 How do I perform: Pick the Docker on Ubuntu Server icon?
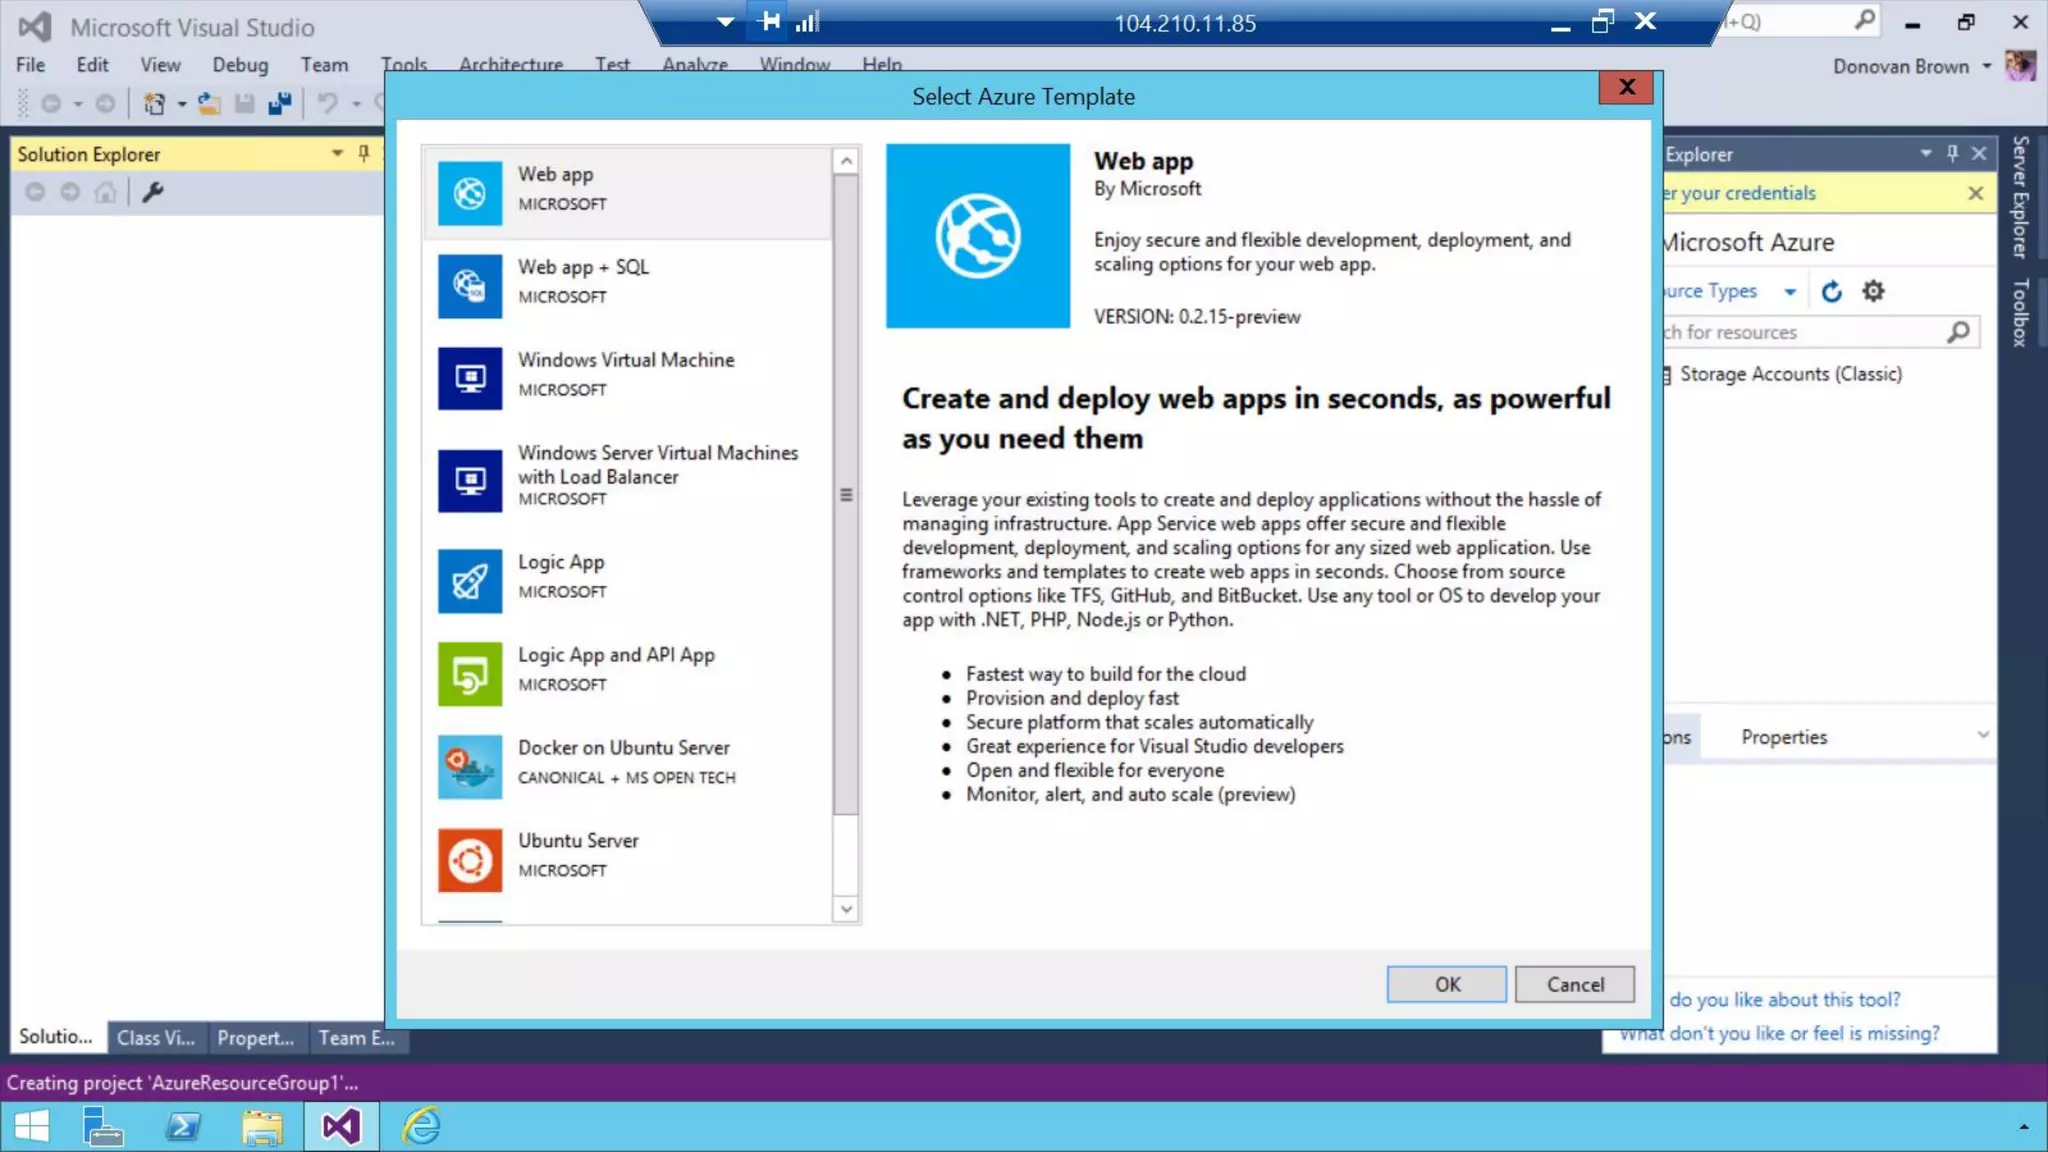[x=469, y=767]
